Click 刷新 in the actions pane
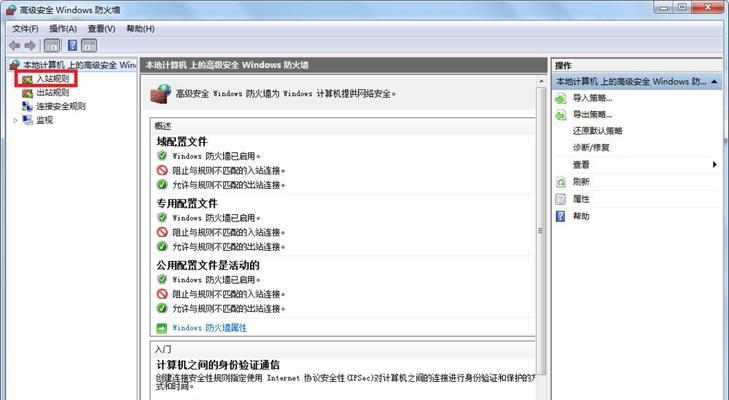The height and width of the screenshot is (400, 729). click(x=581, y=182)
